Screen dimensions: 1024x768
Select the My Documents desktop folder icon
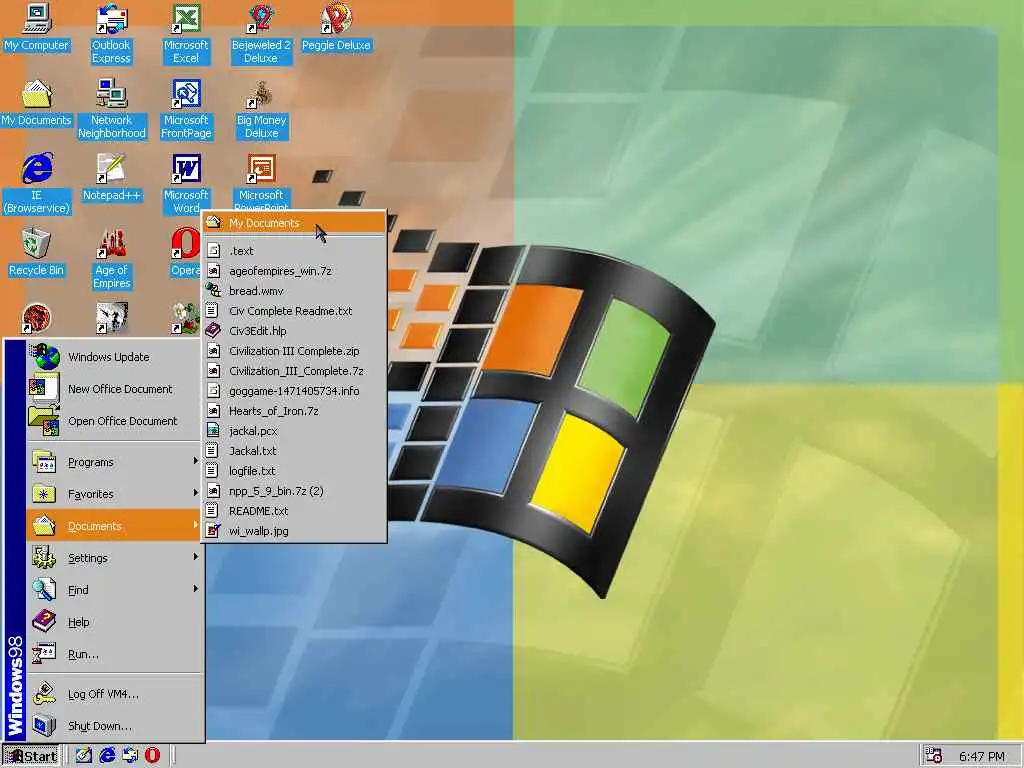[x=37, y=103]
